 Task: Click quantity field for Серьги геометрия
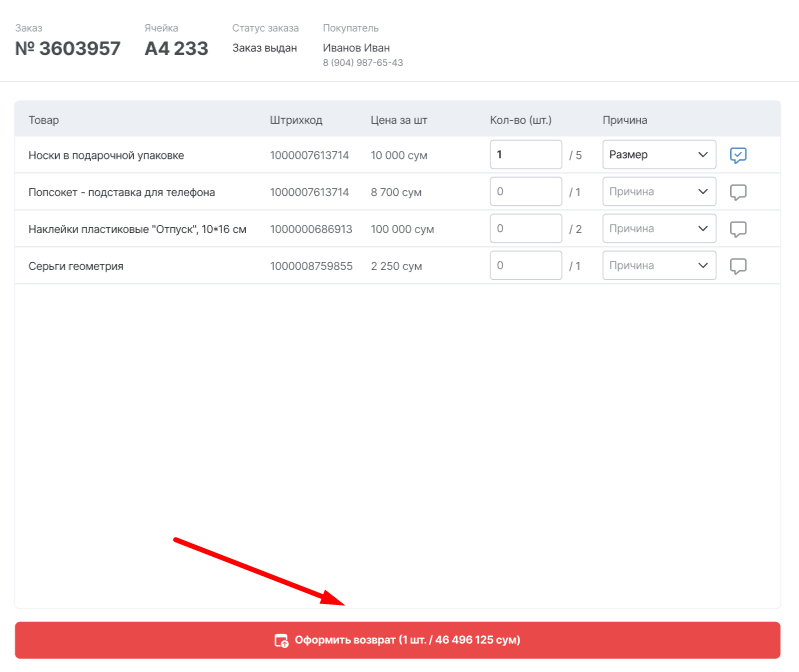pos(526,265)
